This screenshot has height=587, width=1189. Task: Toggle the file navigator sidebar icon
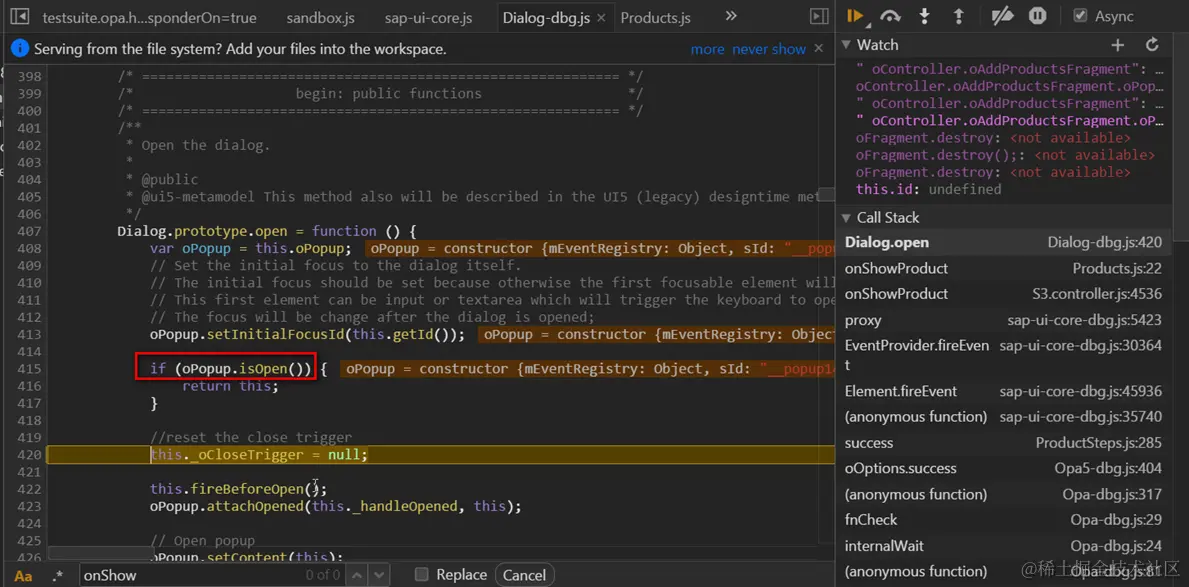(x=20, y=17)
